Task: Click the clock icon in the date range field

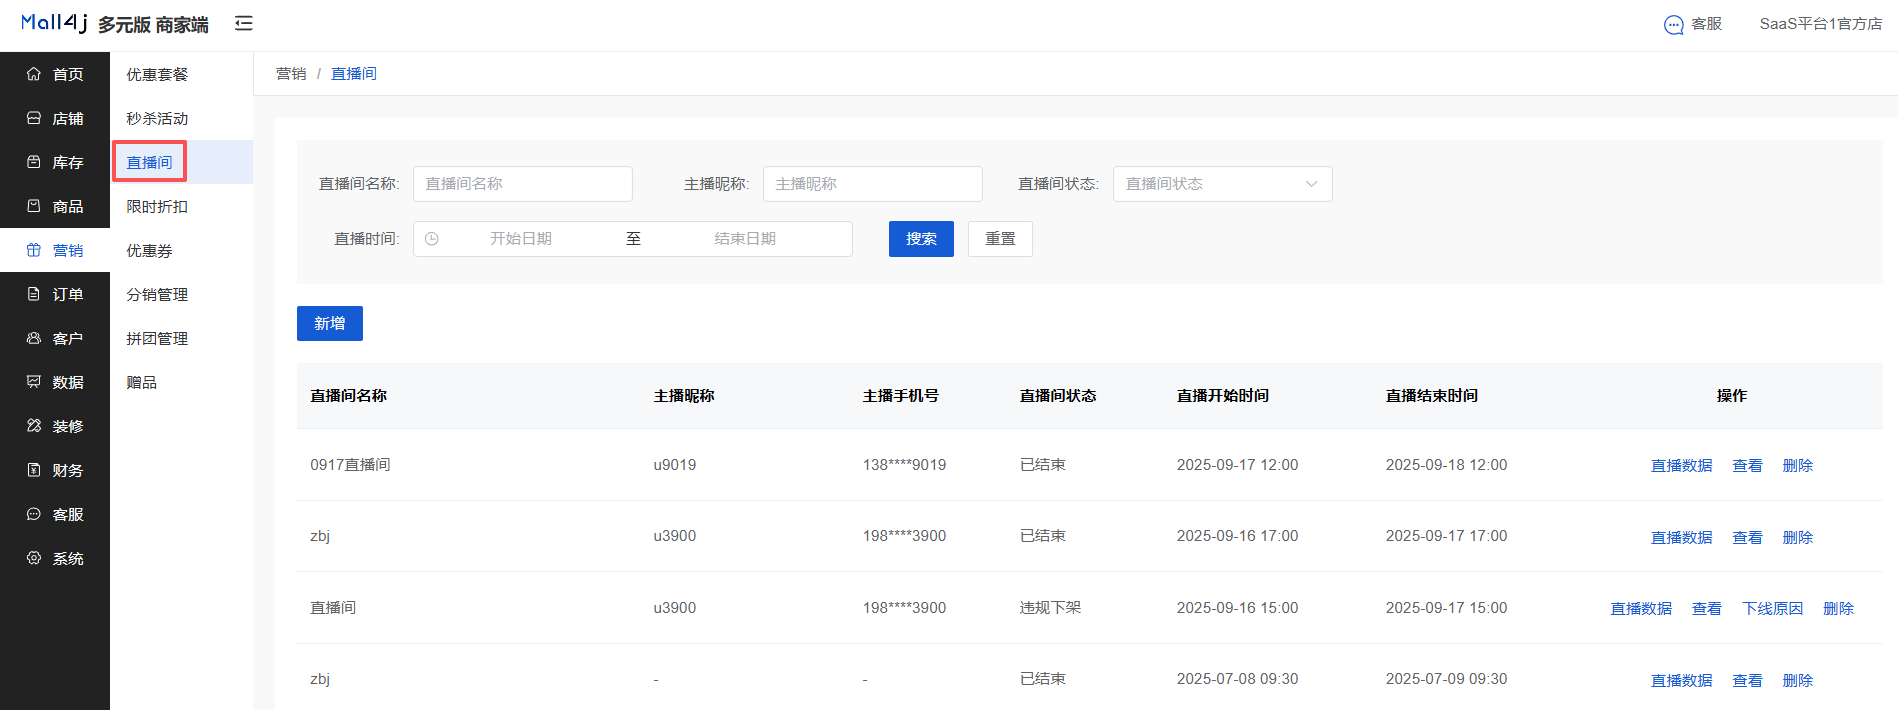Action: tap(432, 239)
